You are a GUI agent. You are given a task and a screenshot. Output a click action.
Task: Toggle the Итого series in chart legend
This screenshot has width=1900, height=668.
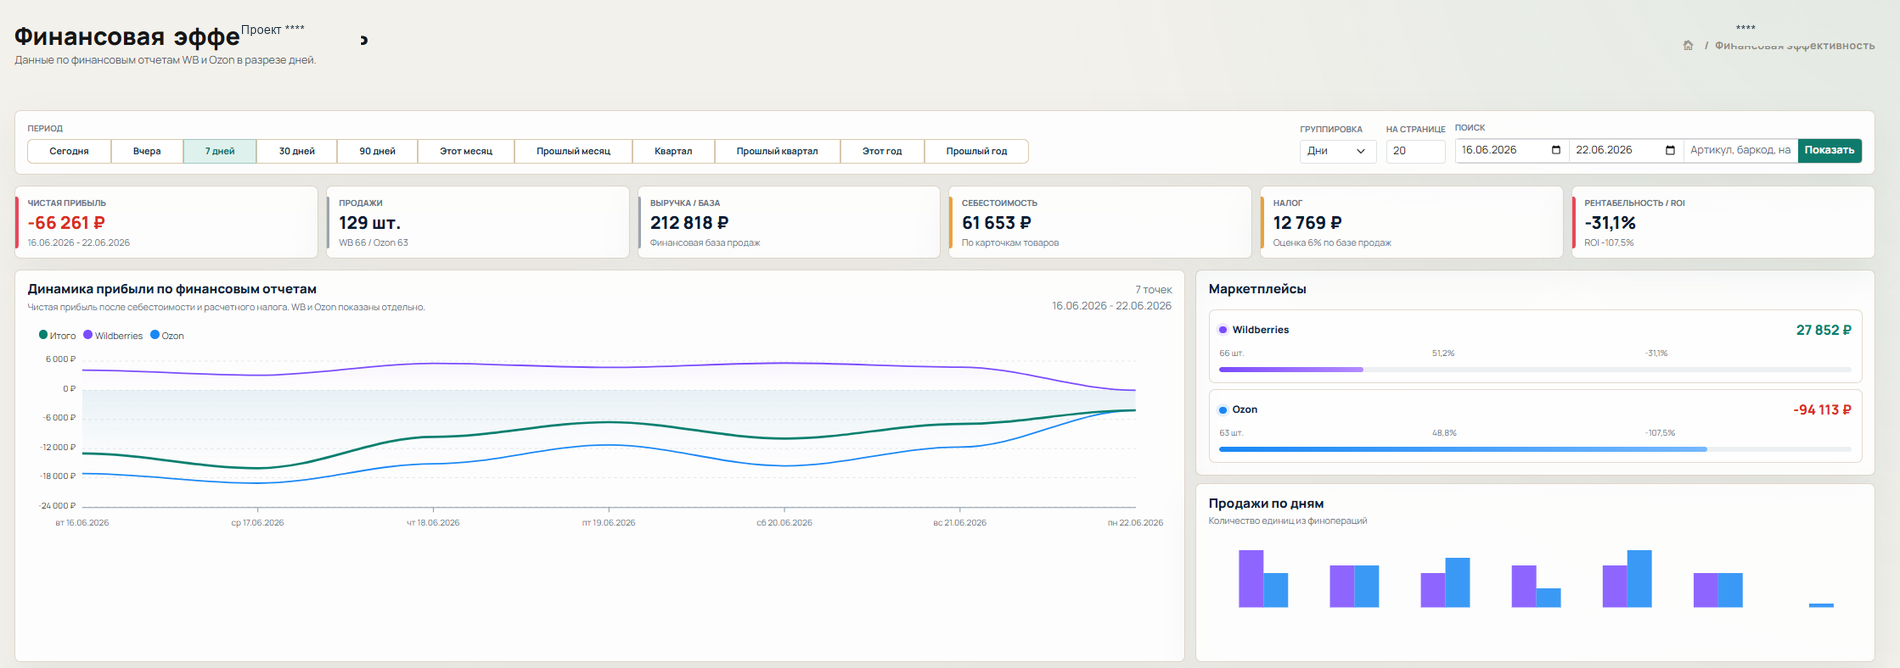point(57,336)
